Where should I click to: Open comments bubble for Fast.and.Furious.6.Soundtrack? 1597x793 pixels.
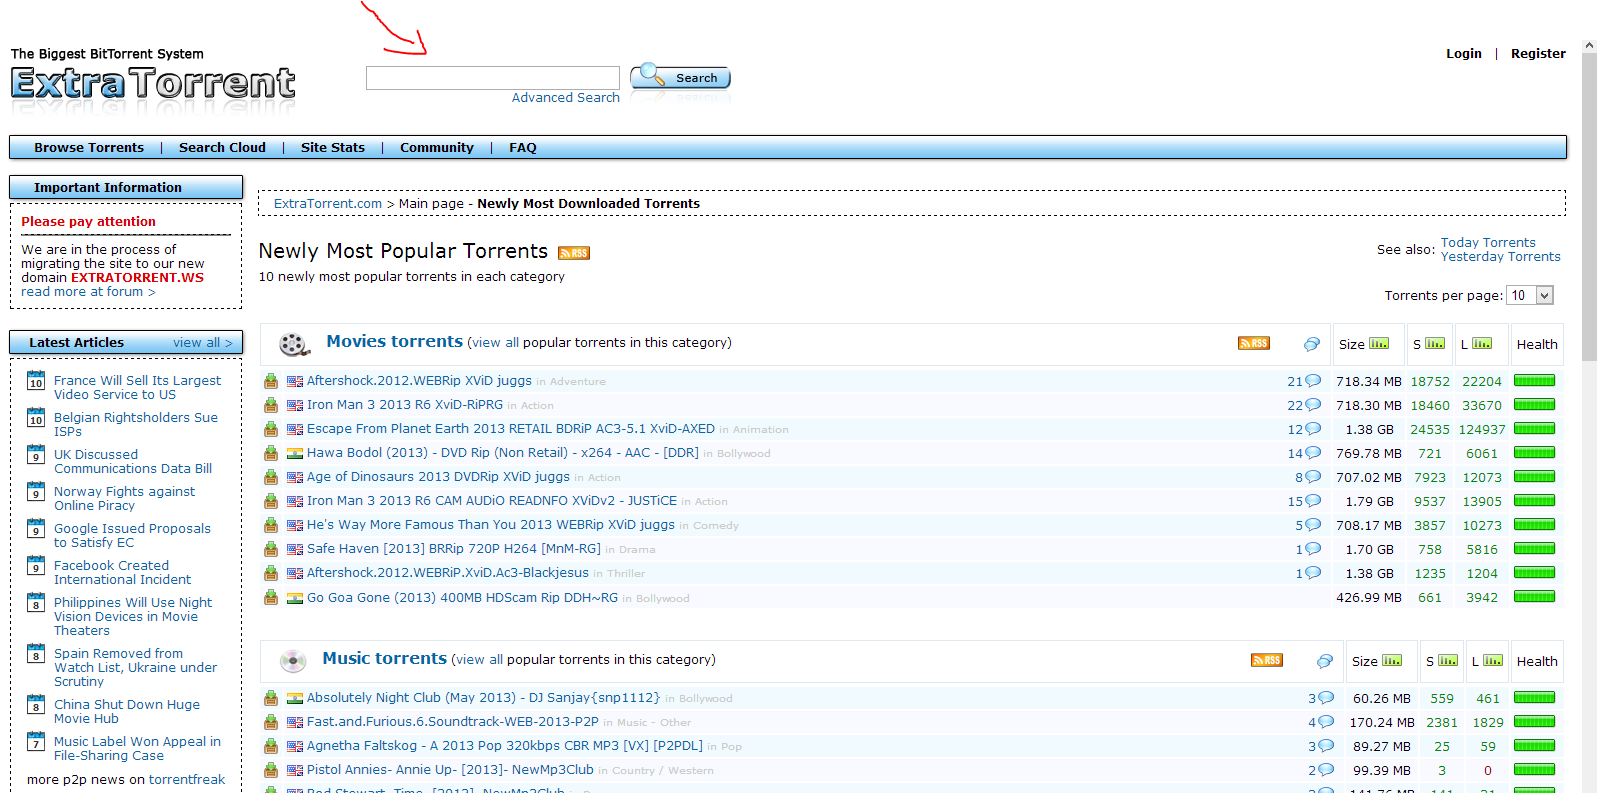pyautogui.click(x=1326, y=722)
